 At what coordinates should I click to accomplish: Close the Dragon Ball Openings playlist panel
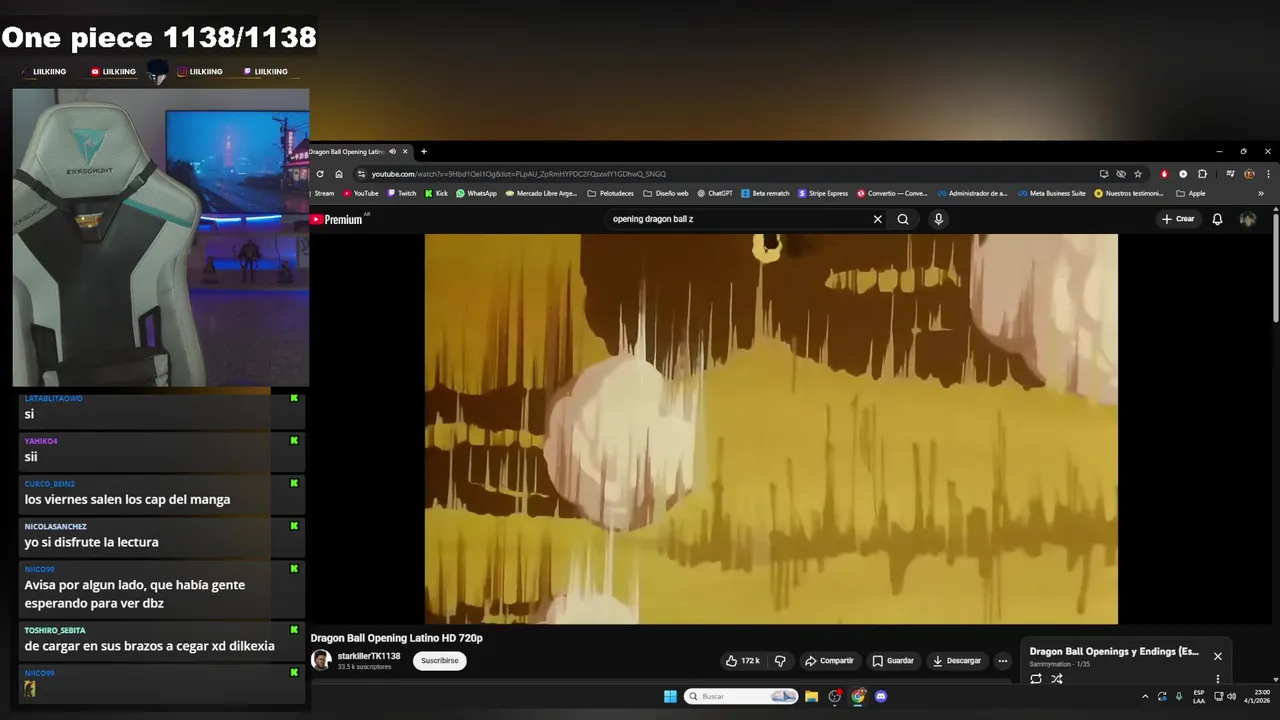pos(1217,656)
